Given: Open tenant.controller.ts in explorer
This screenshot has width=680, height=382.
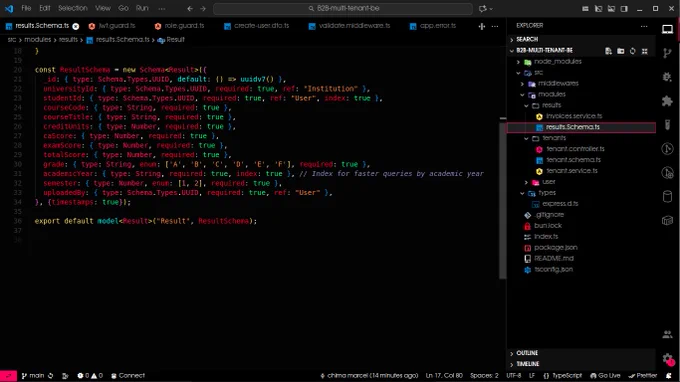Looking at the screenshot, I should pos(575,149).
